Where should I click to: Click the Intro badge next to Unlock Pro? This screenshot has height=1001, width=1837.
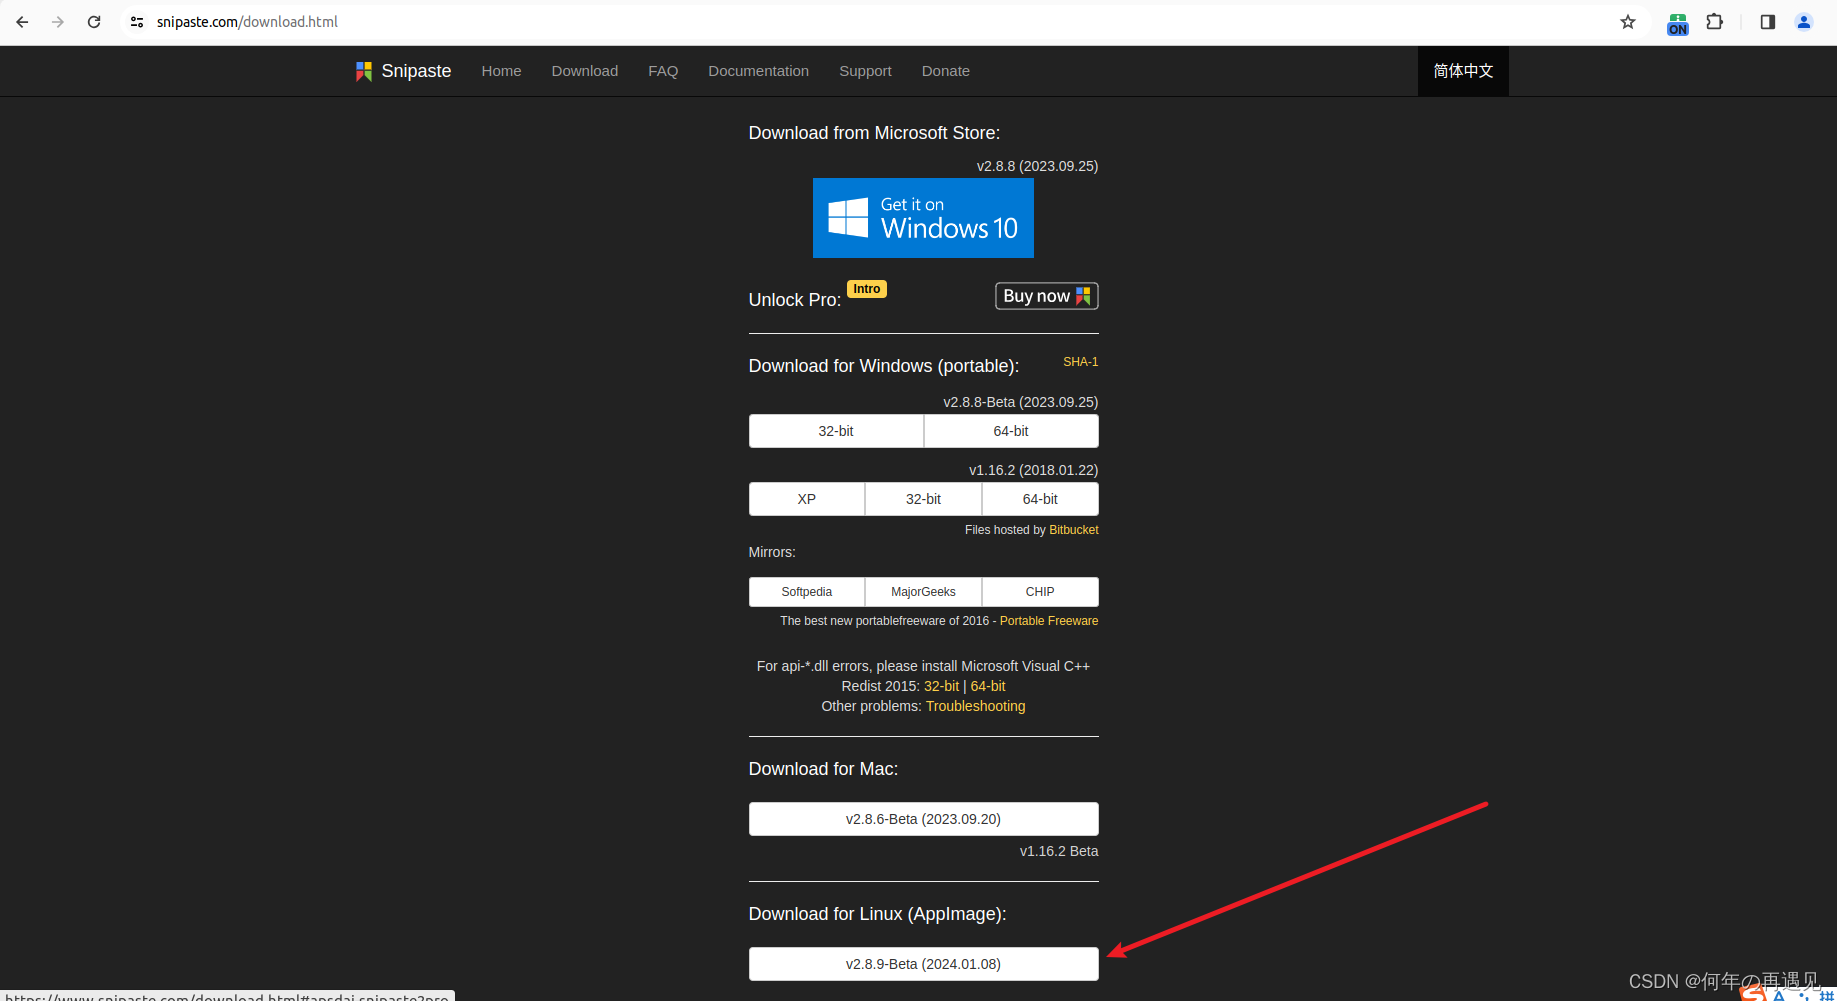(867, 289)
